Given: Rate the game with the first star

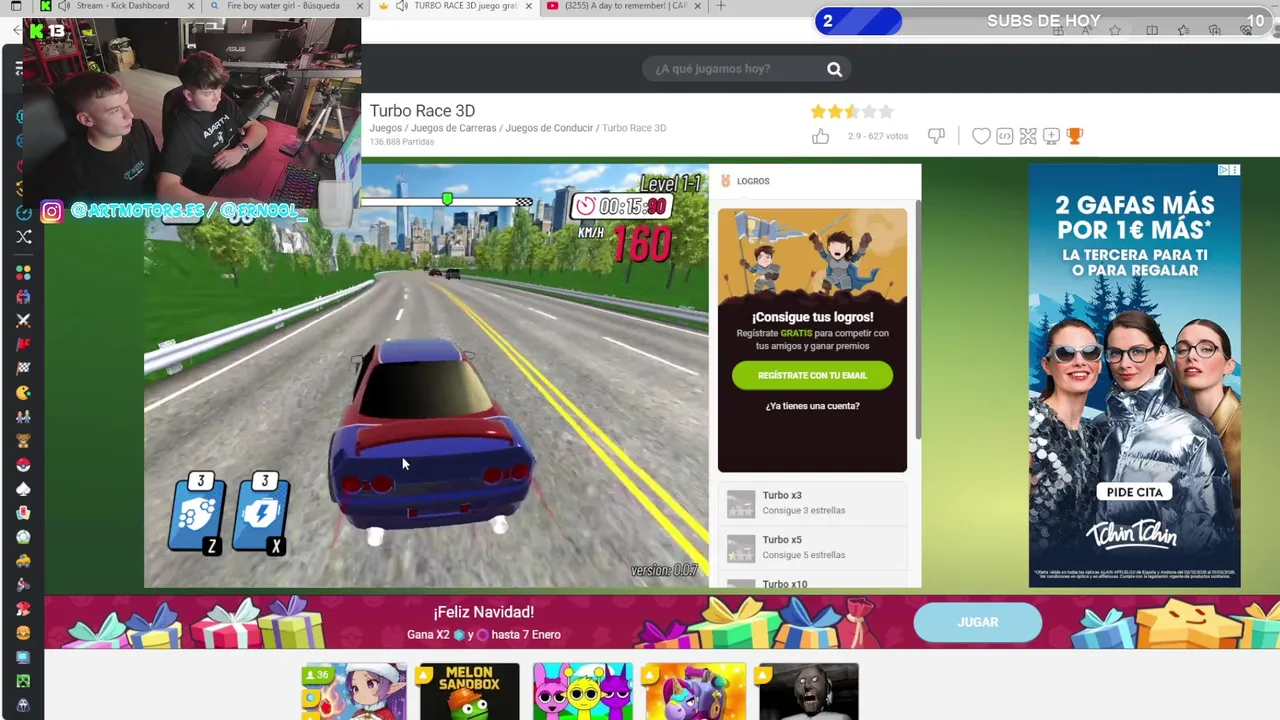Looking at the screenshot, I should click(818, 112).
